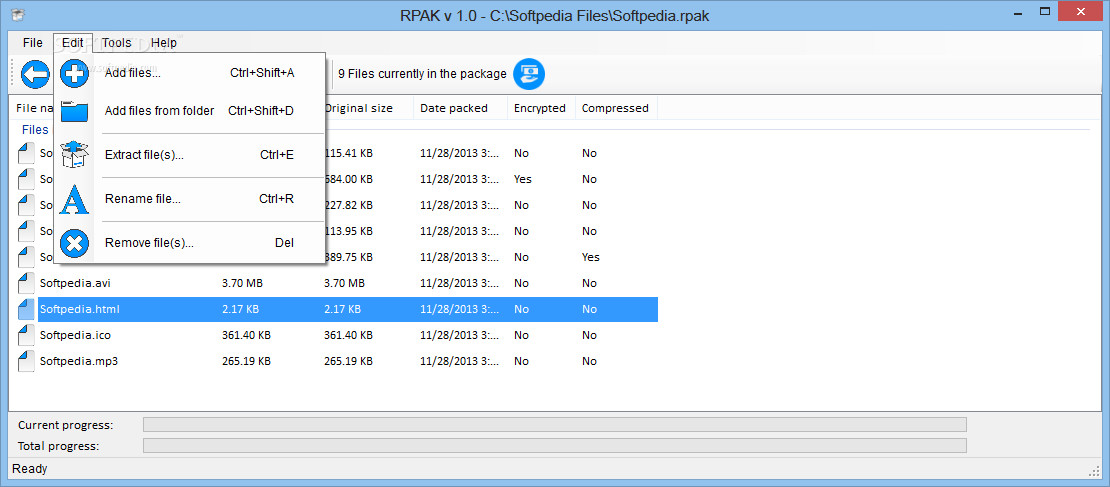Click the Yes value in the Encrypted column
This screenshot has width=1110, height=487.
pyautogui.click(x=522, y=179)
